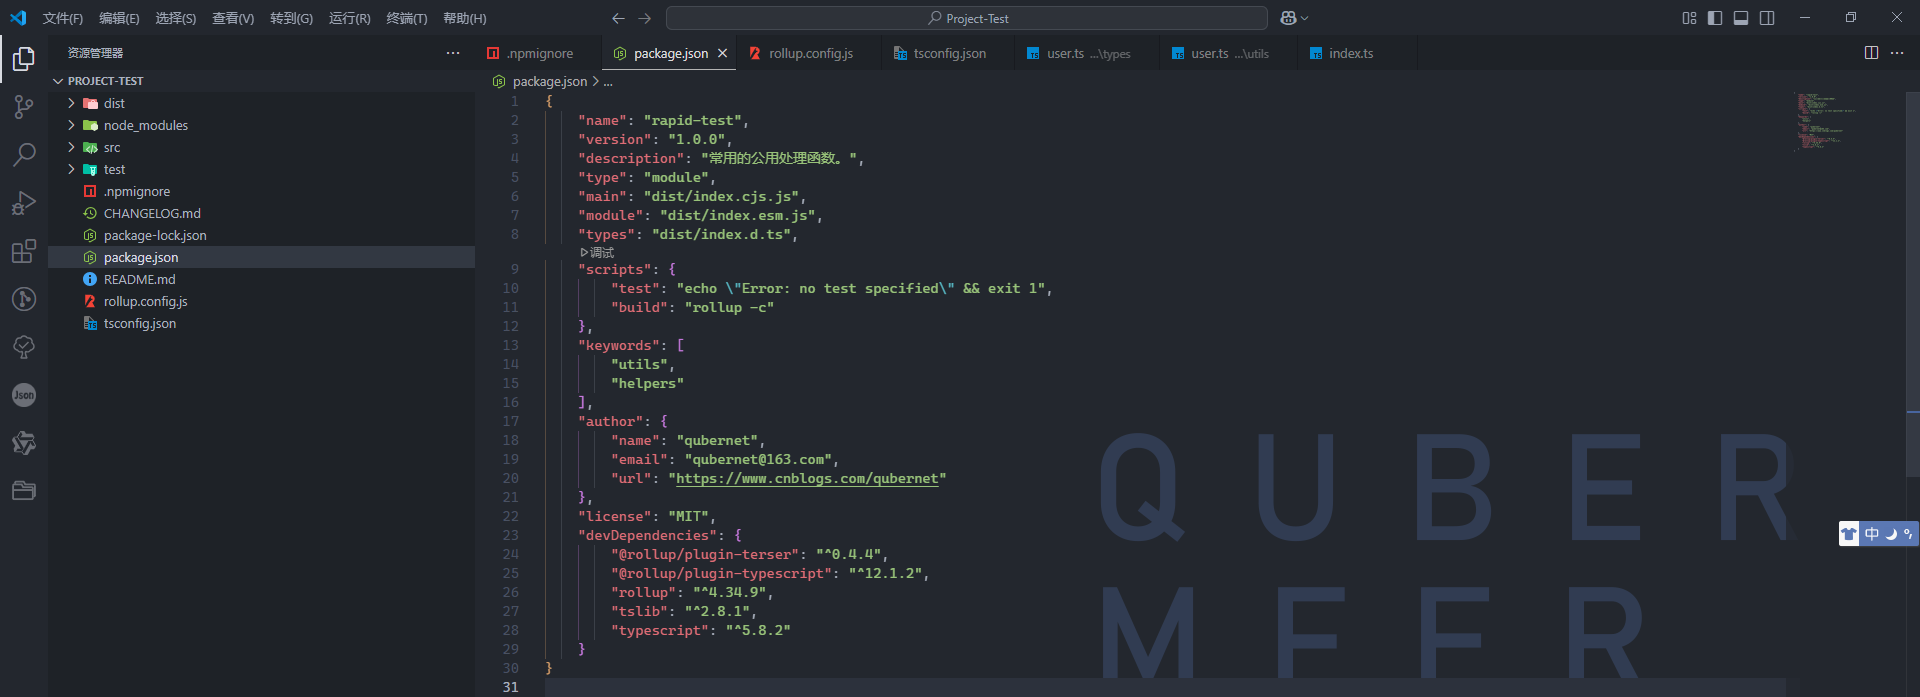Open Copilot dropdown arrow

(x=1305, y=18)
